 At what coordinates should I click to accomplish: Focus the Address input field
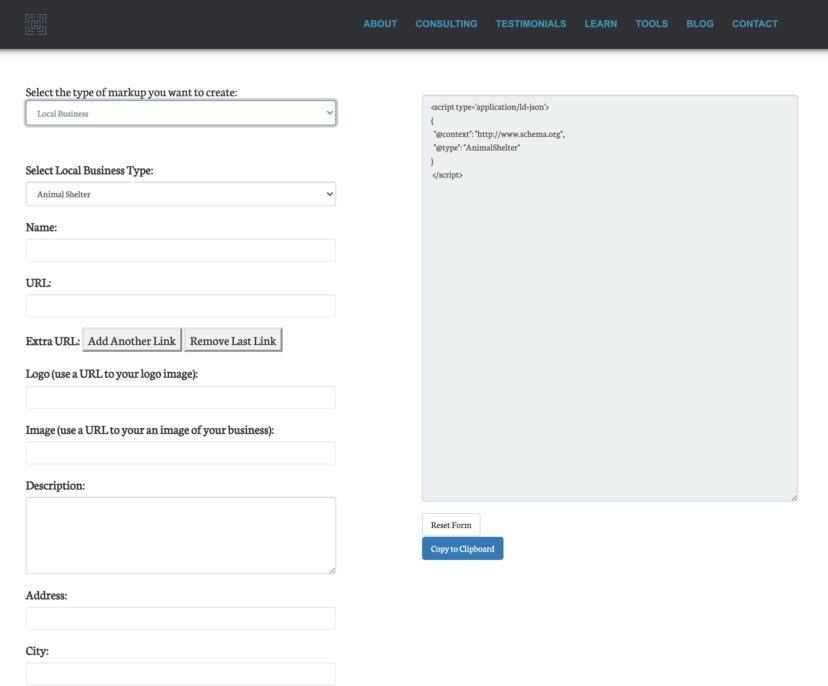pyautogui.click(x=181, y=618)
